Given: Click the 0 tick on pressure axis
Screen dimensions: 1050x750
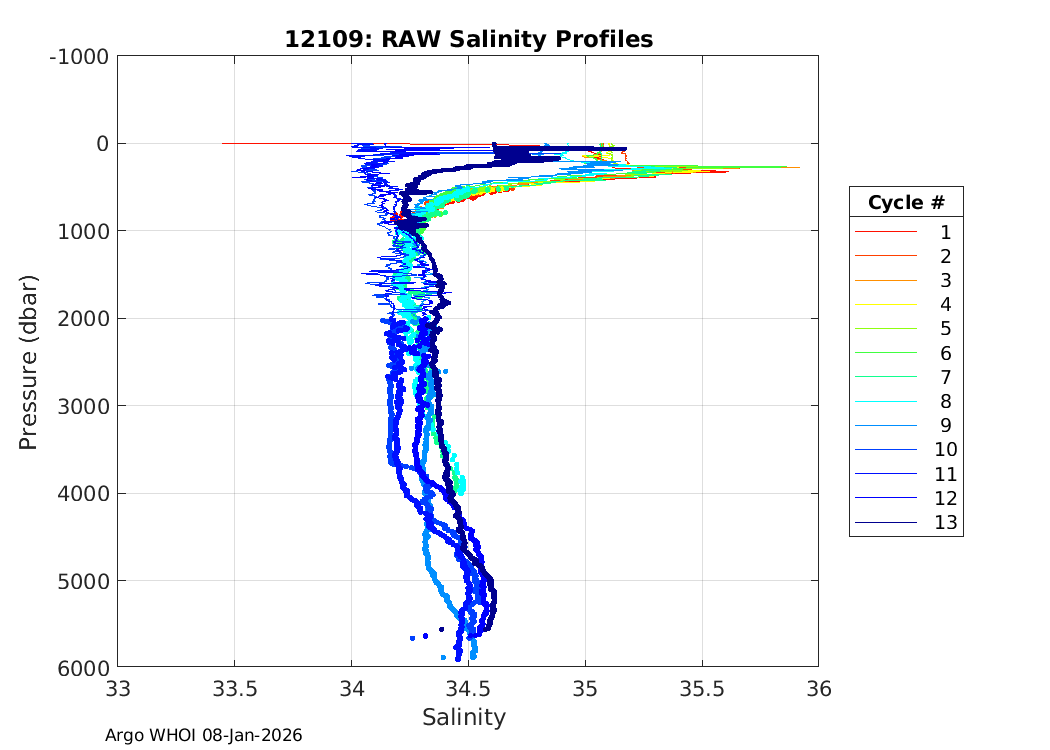Looking at the screenshot, I should click(102, 143).
